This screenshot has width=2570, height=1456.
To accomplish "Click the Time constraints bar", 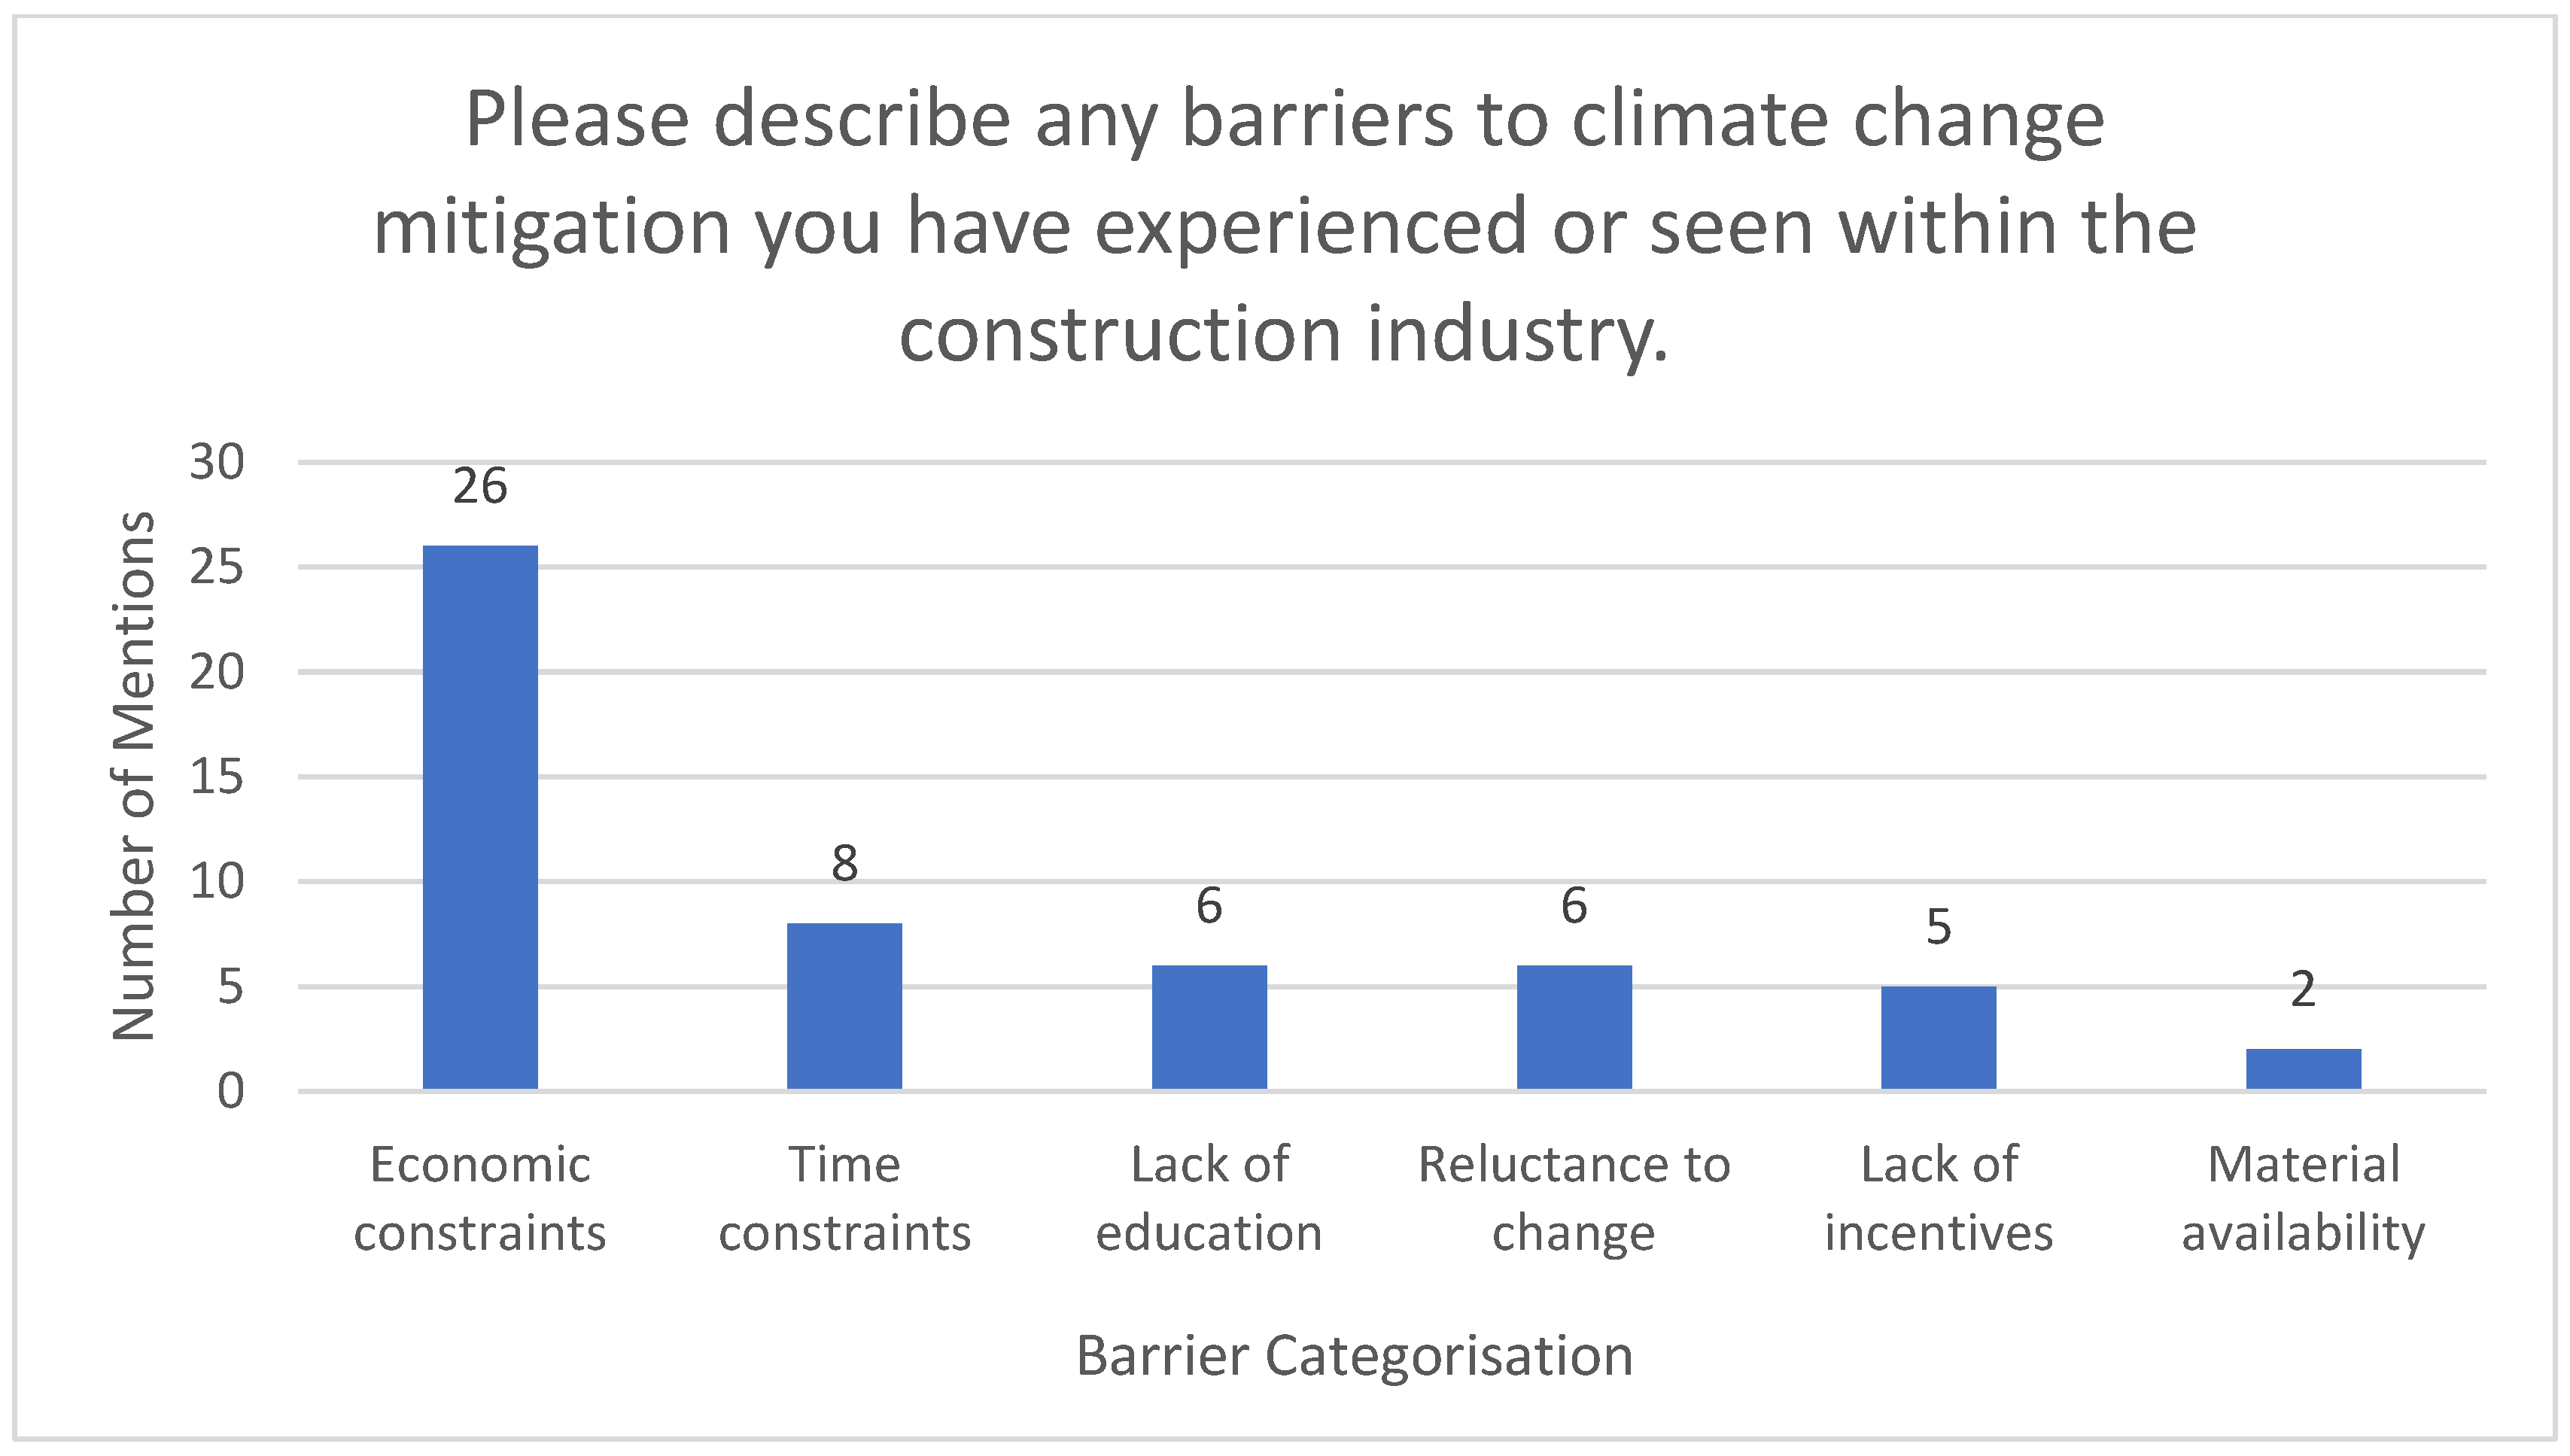I will [844, 1005].
